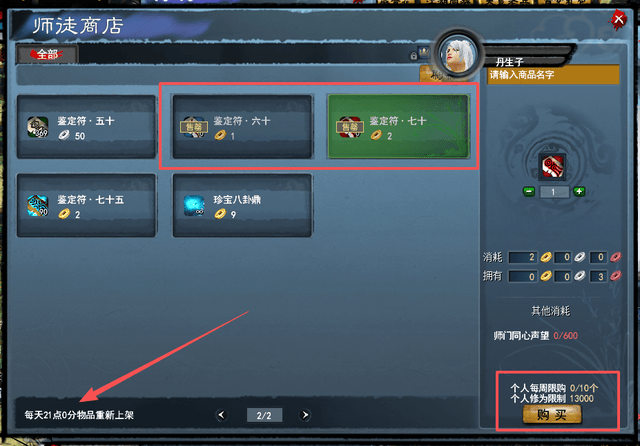Click the selected item preview icon

(553, 166)
